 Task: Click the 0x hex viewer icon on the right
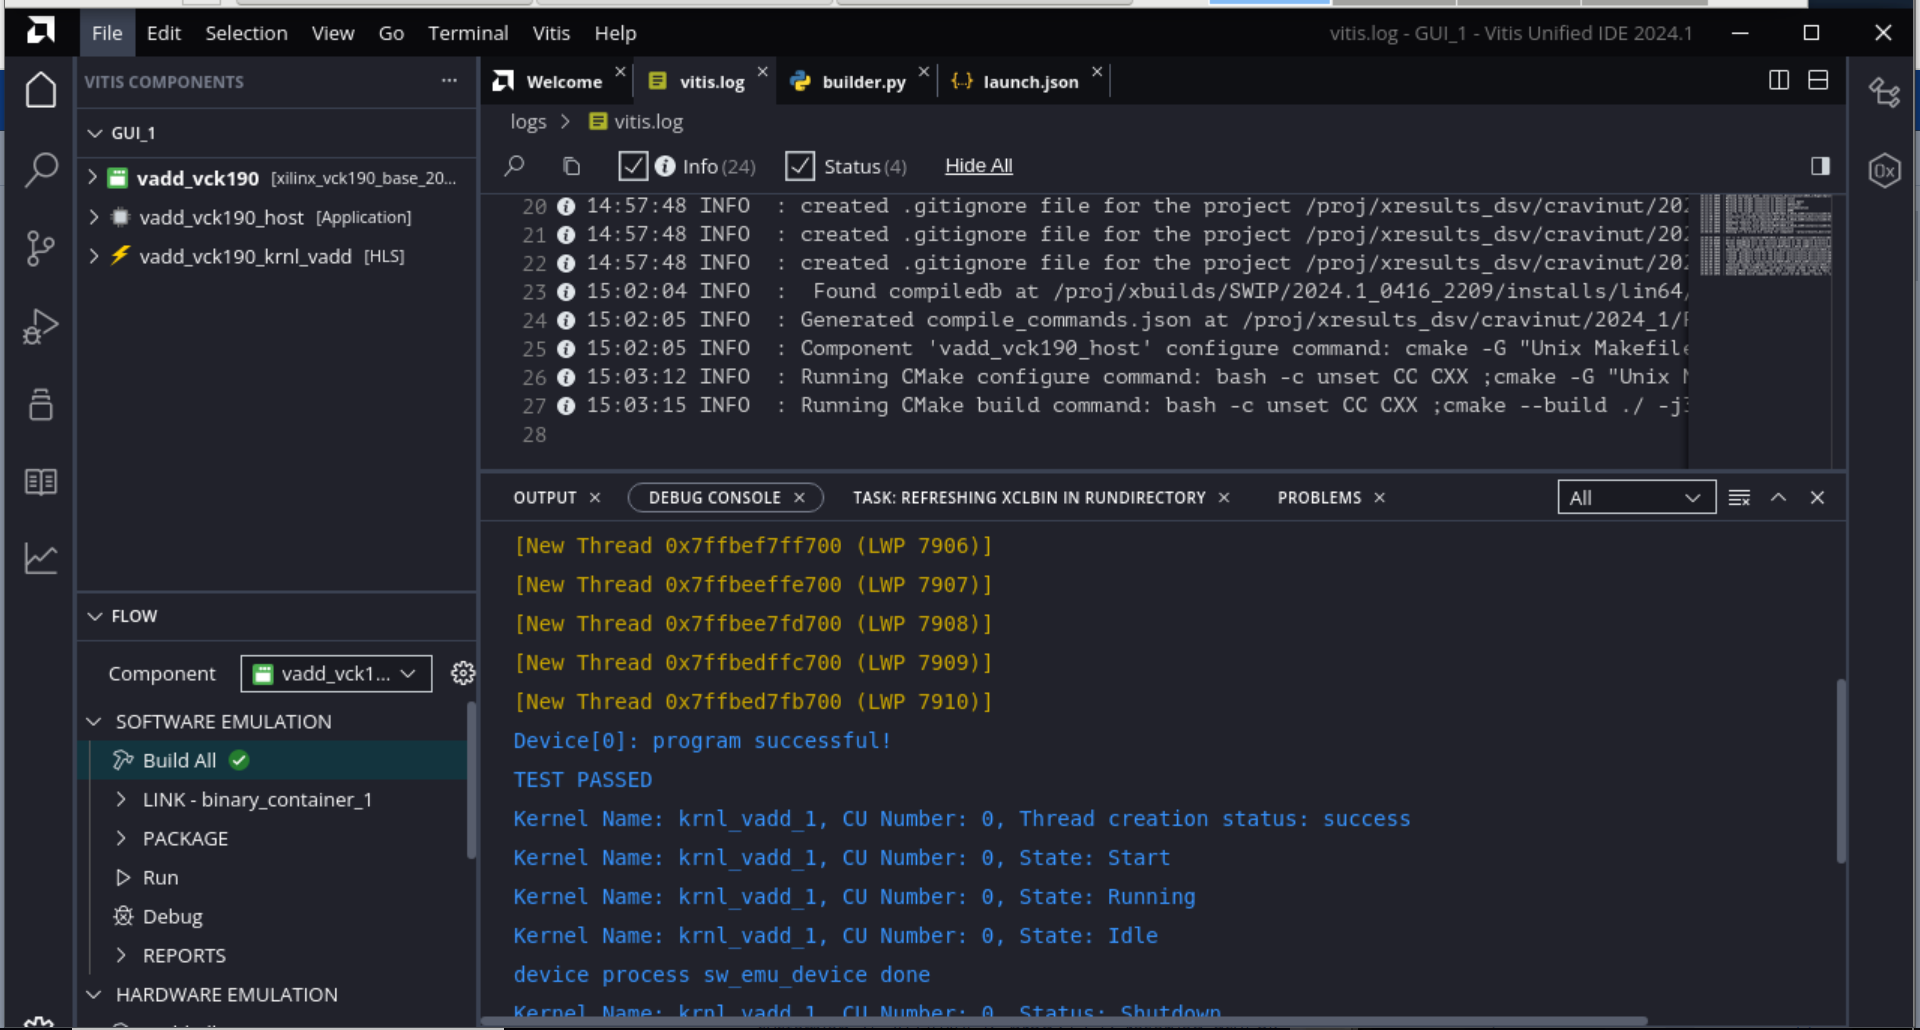pos(1884,170)
